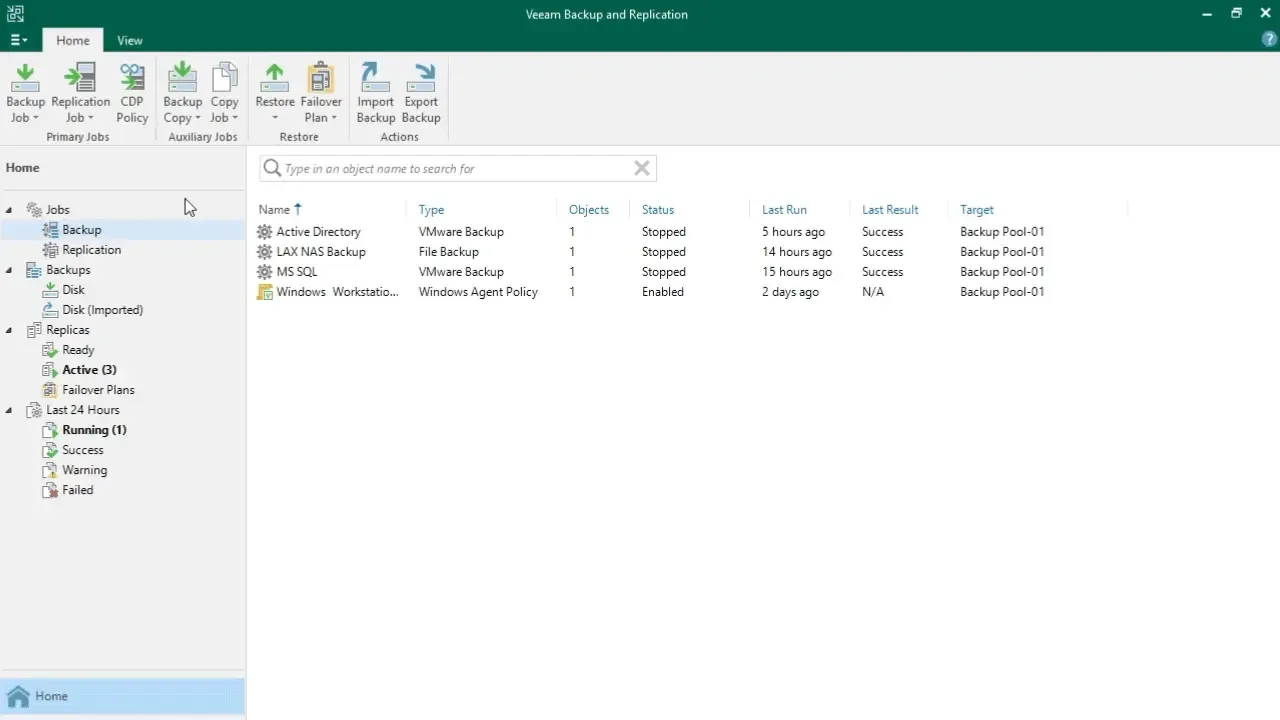The width and height of the screenshot is (1280, 720).
Task: Open the Help question mark icon
Action: pos(1270,40)
